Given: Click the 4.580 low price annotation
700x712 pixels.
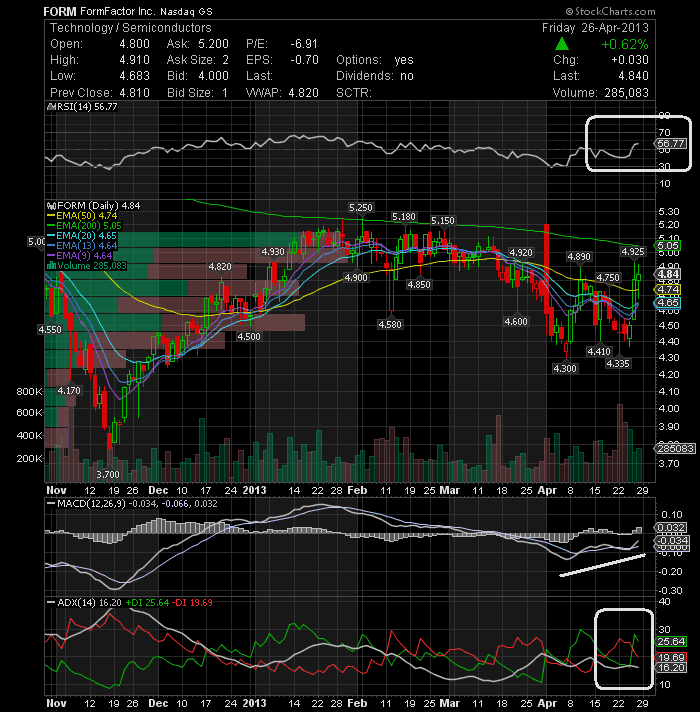Looking at the screenshot, I should [x=390, y=324].
